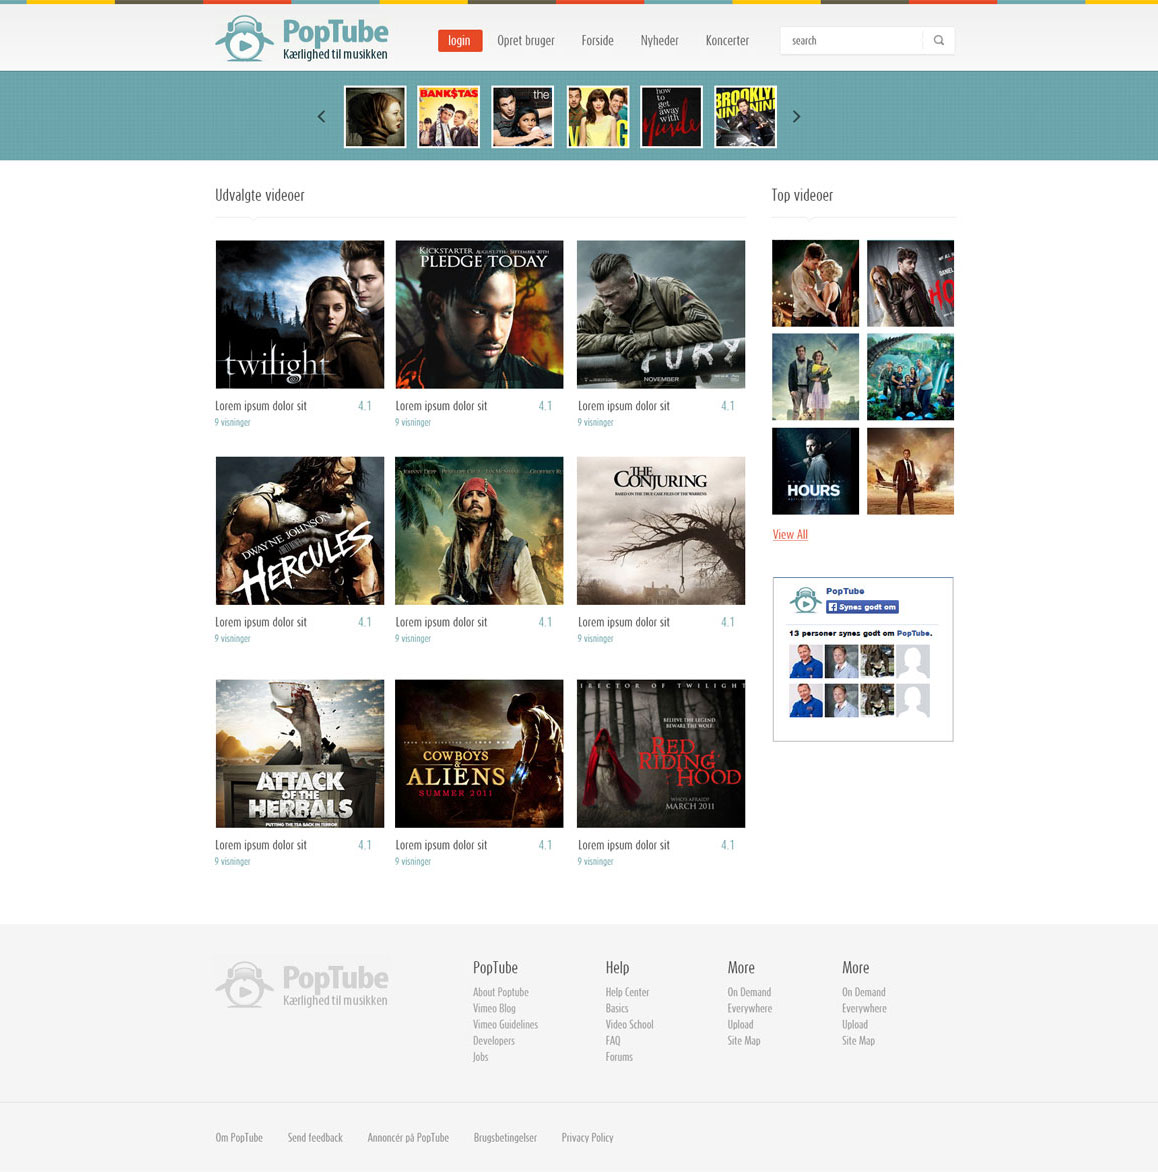
Task: Click the search magnifier icon
Action: 938,40
